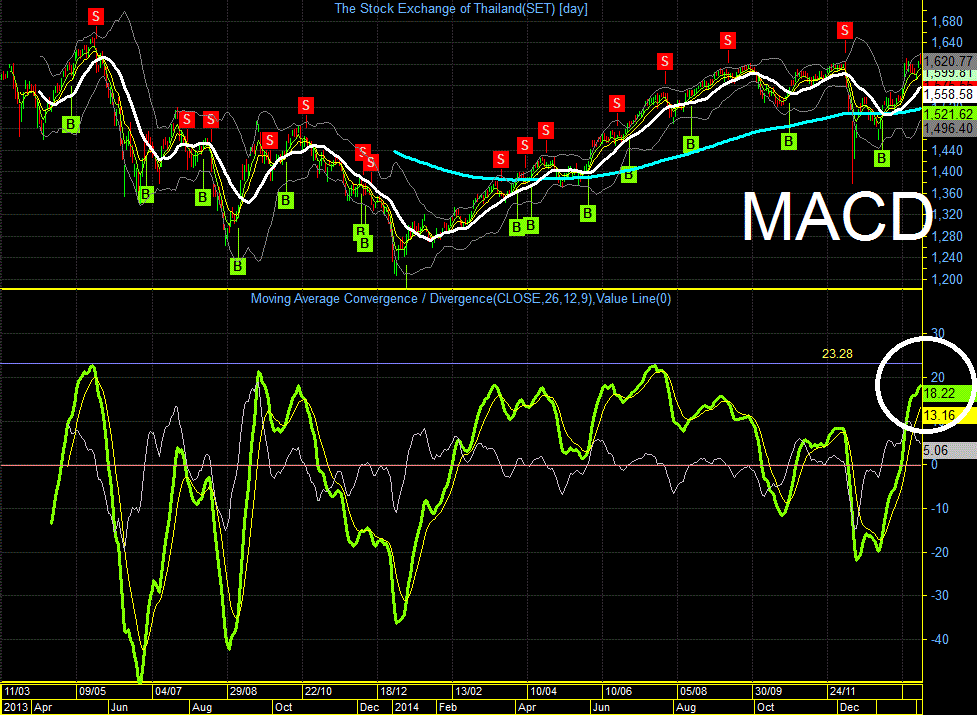This screenshot has width=977, height=715.
Task: Click the -20 label on MACD axis
Action: click(940, 552)
